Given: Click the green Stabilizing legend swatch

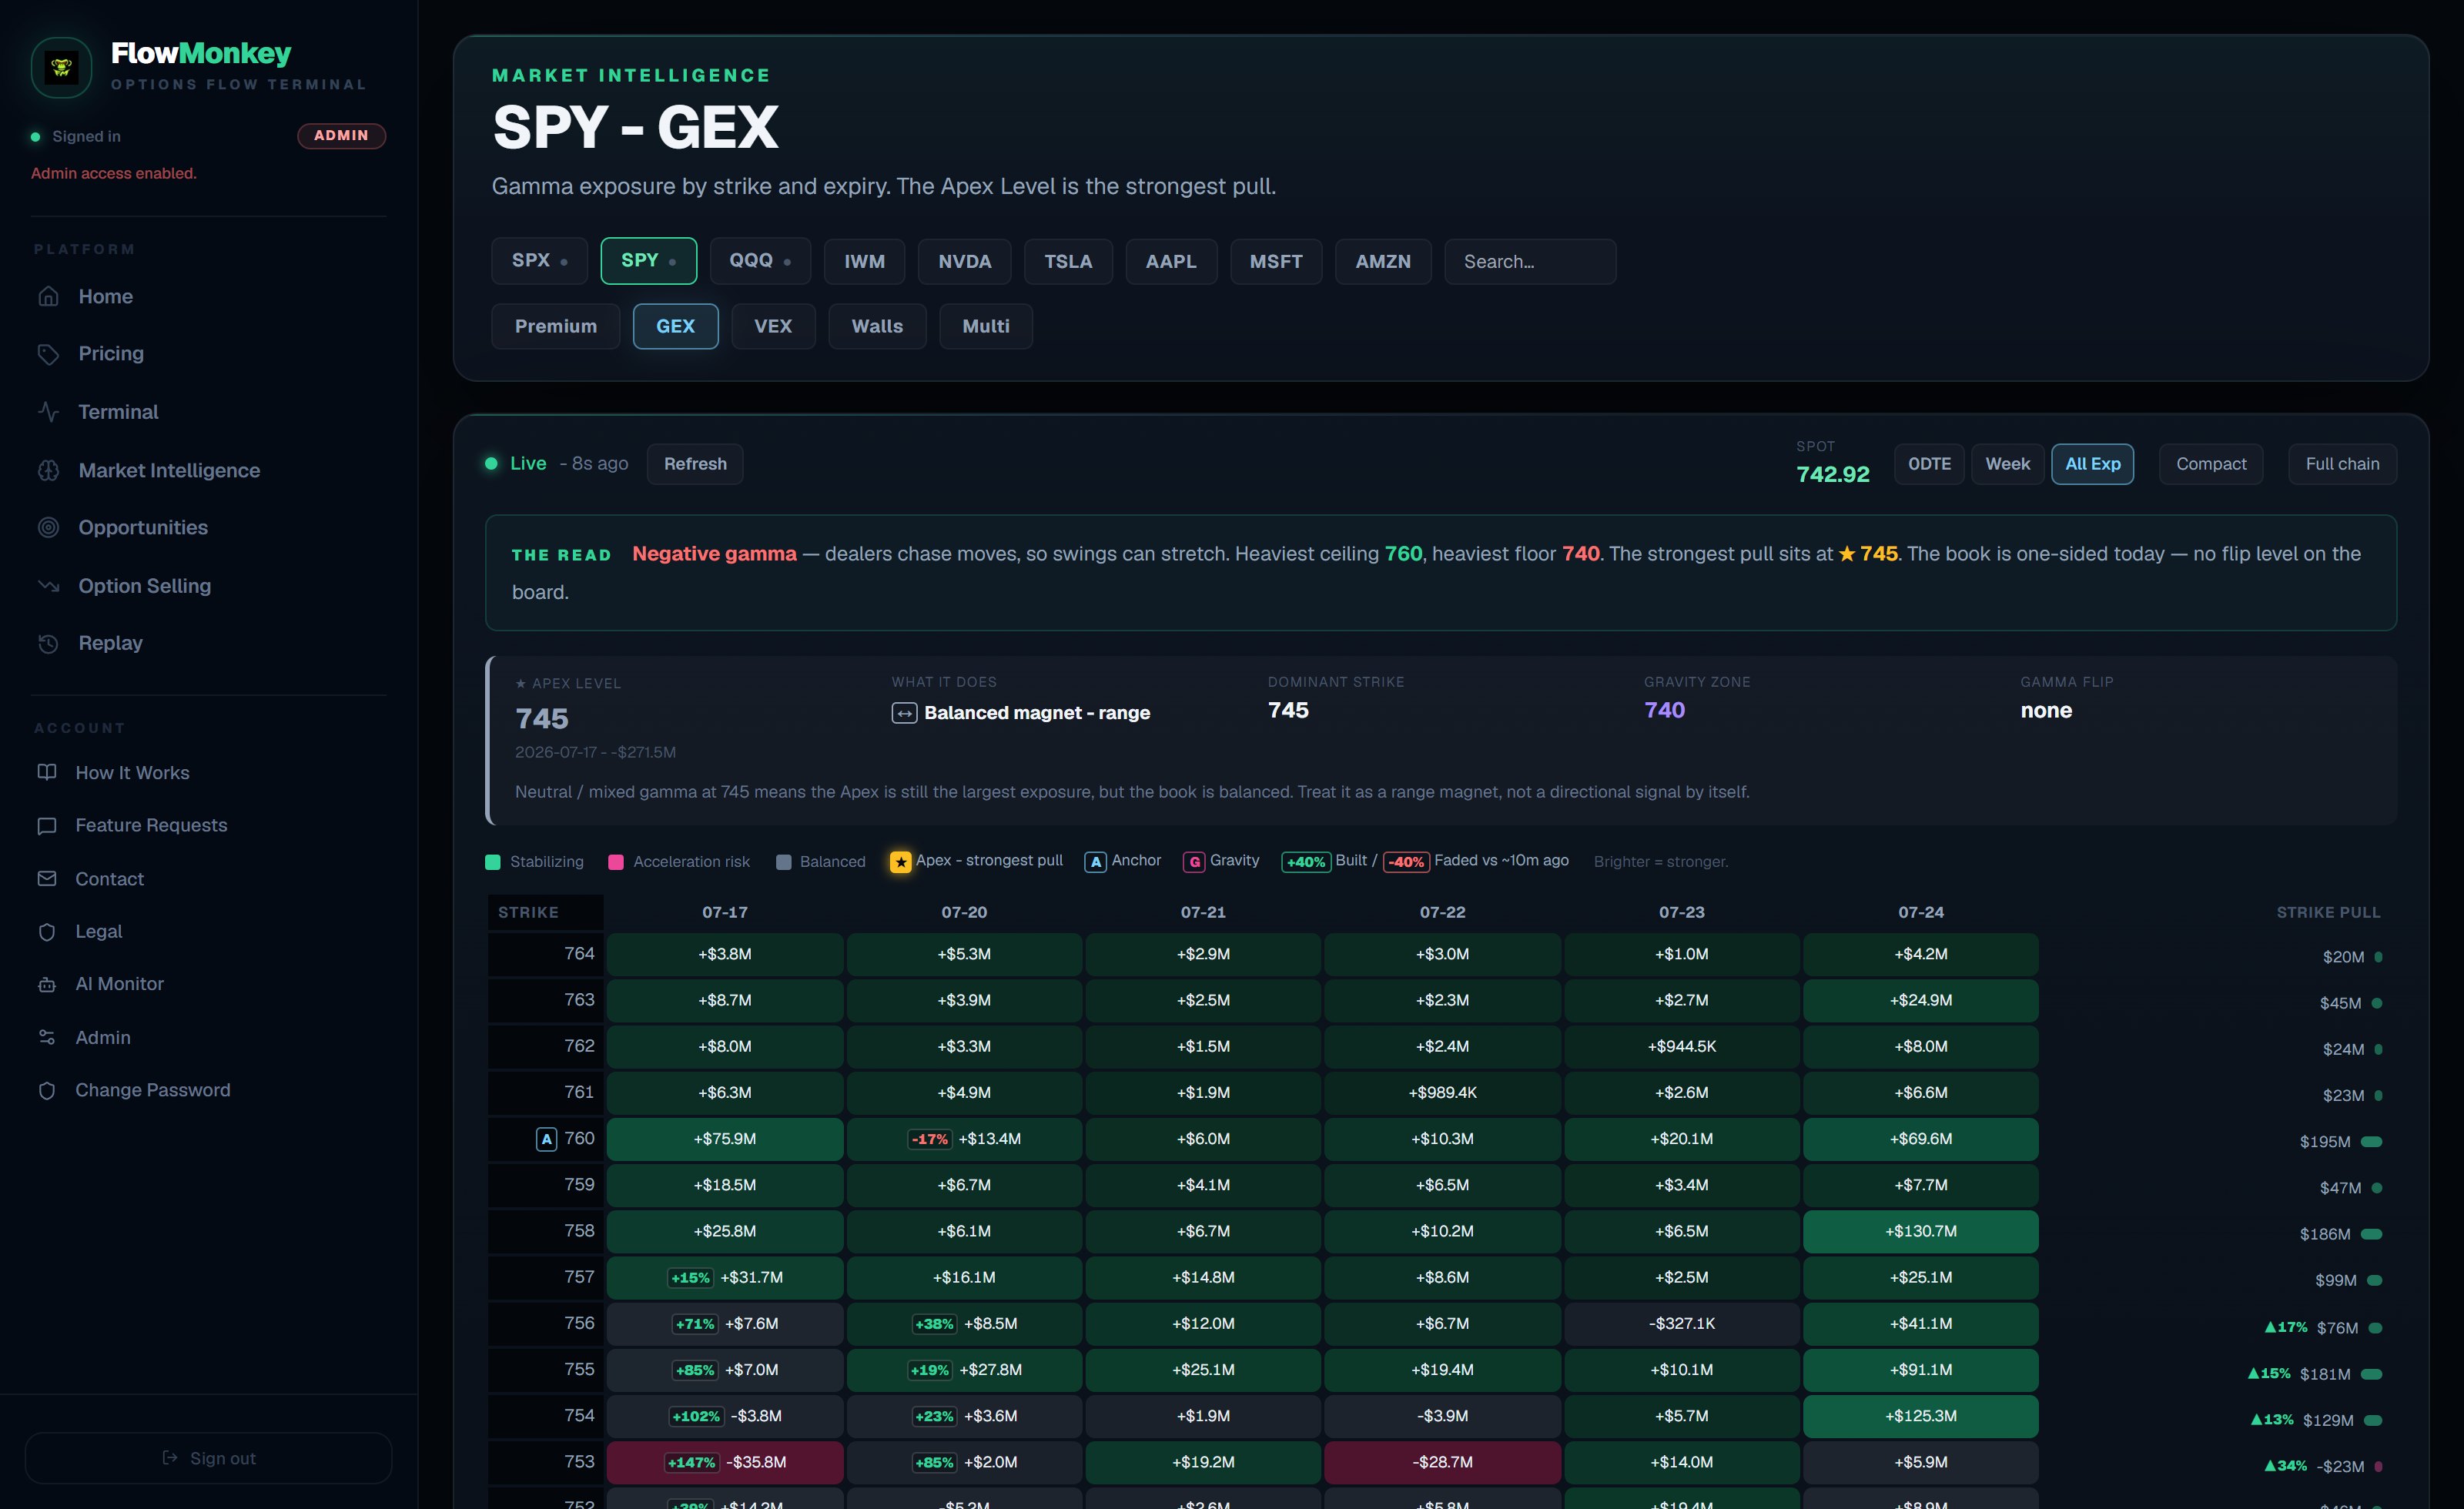Looking at the screenshot, I should pos(492,862).
